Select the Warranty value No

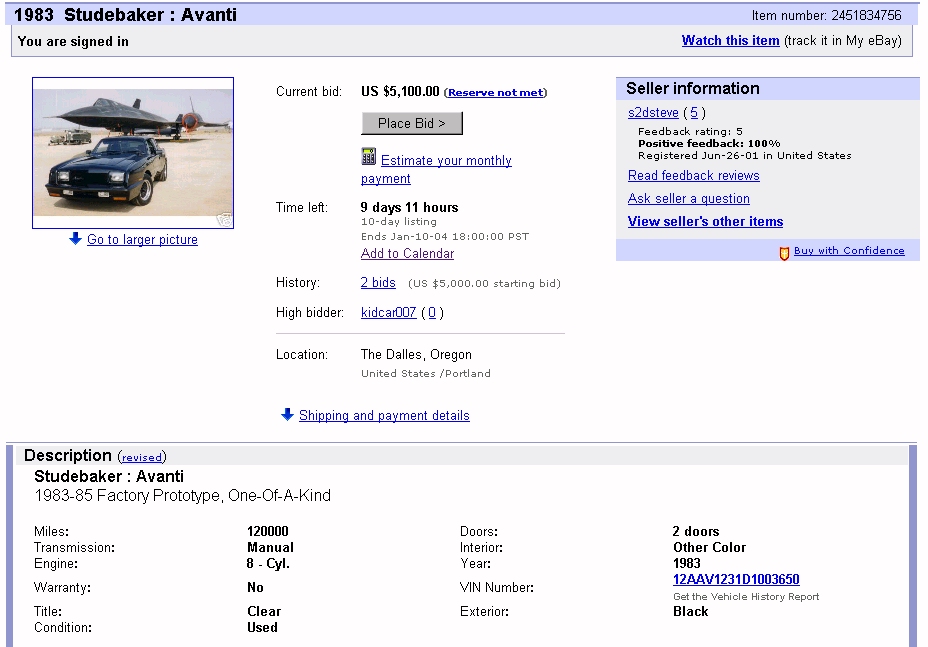pos(255,587)
